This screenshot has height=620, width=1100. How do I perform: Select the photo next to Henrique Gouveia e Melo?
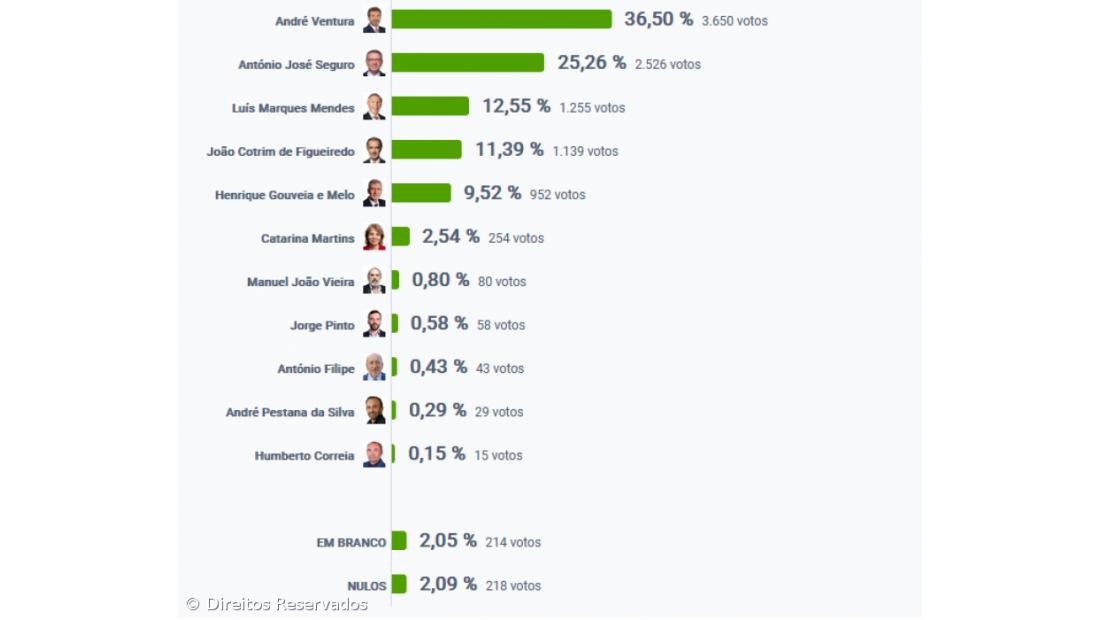[374, 194]
